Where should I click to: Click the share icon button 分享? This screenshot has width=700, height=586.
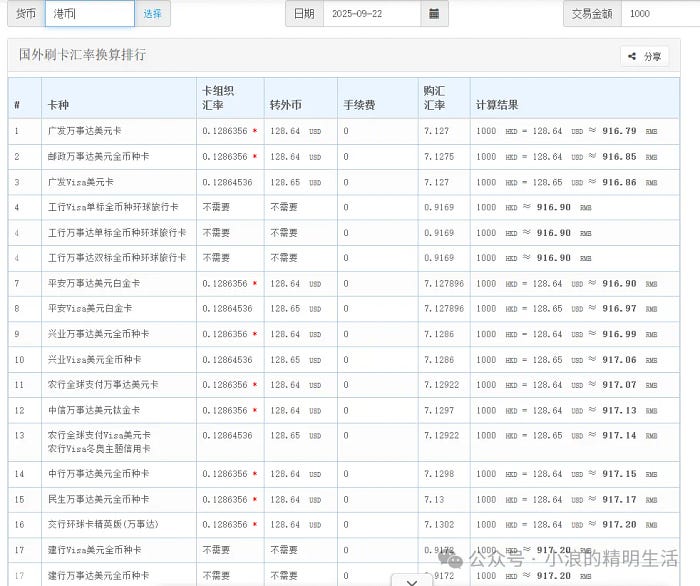(644, 56)
